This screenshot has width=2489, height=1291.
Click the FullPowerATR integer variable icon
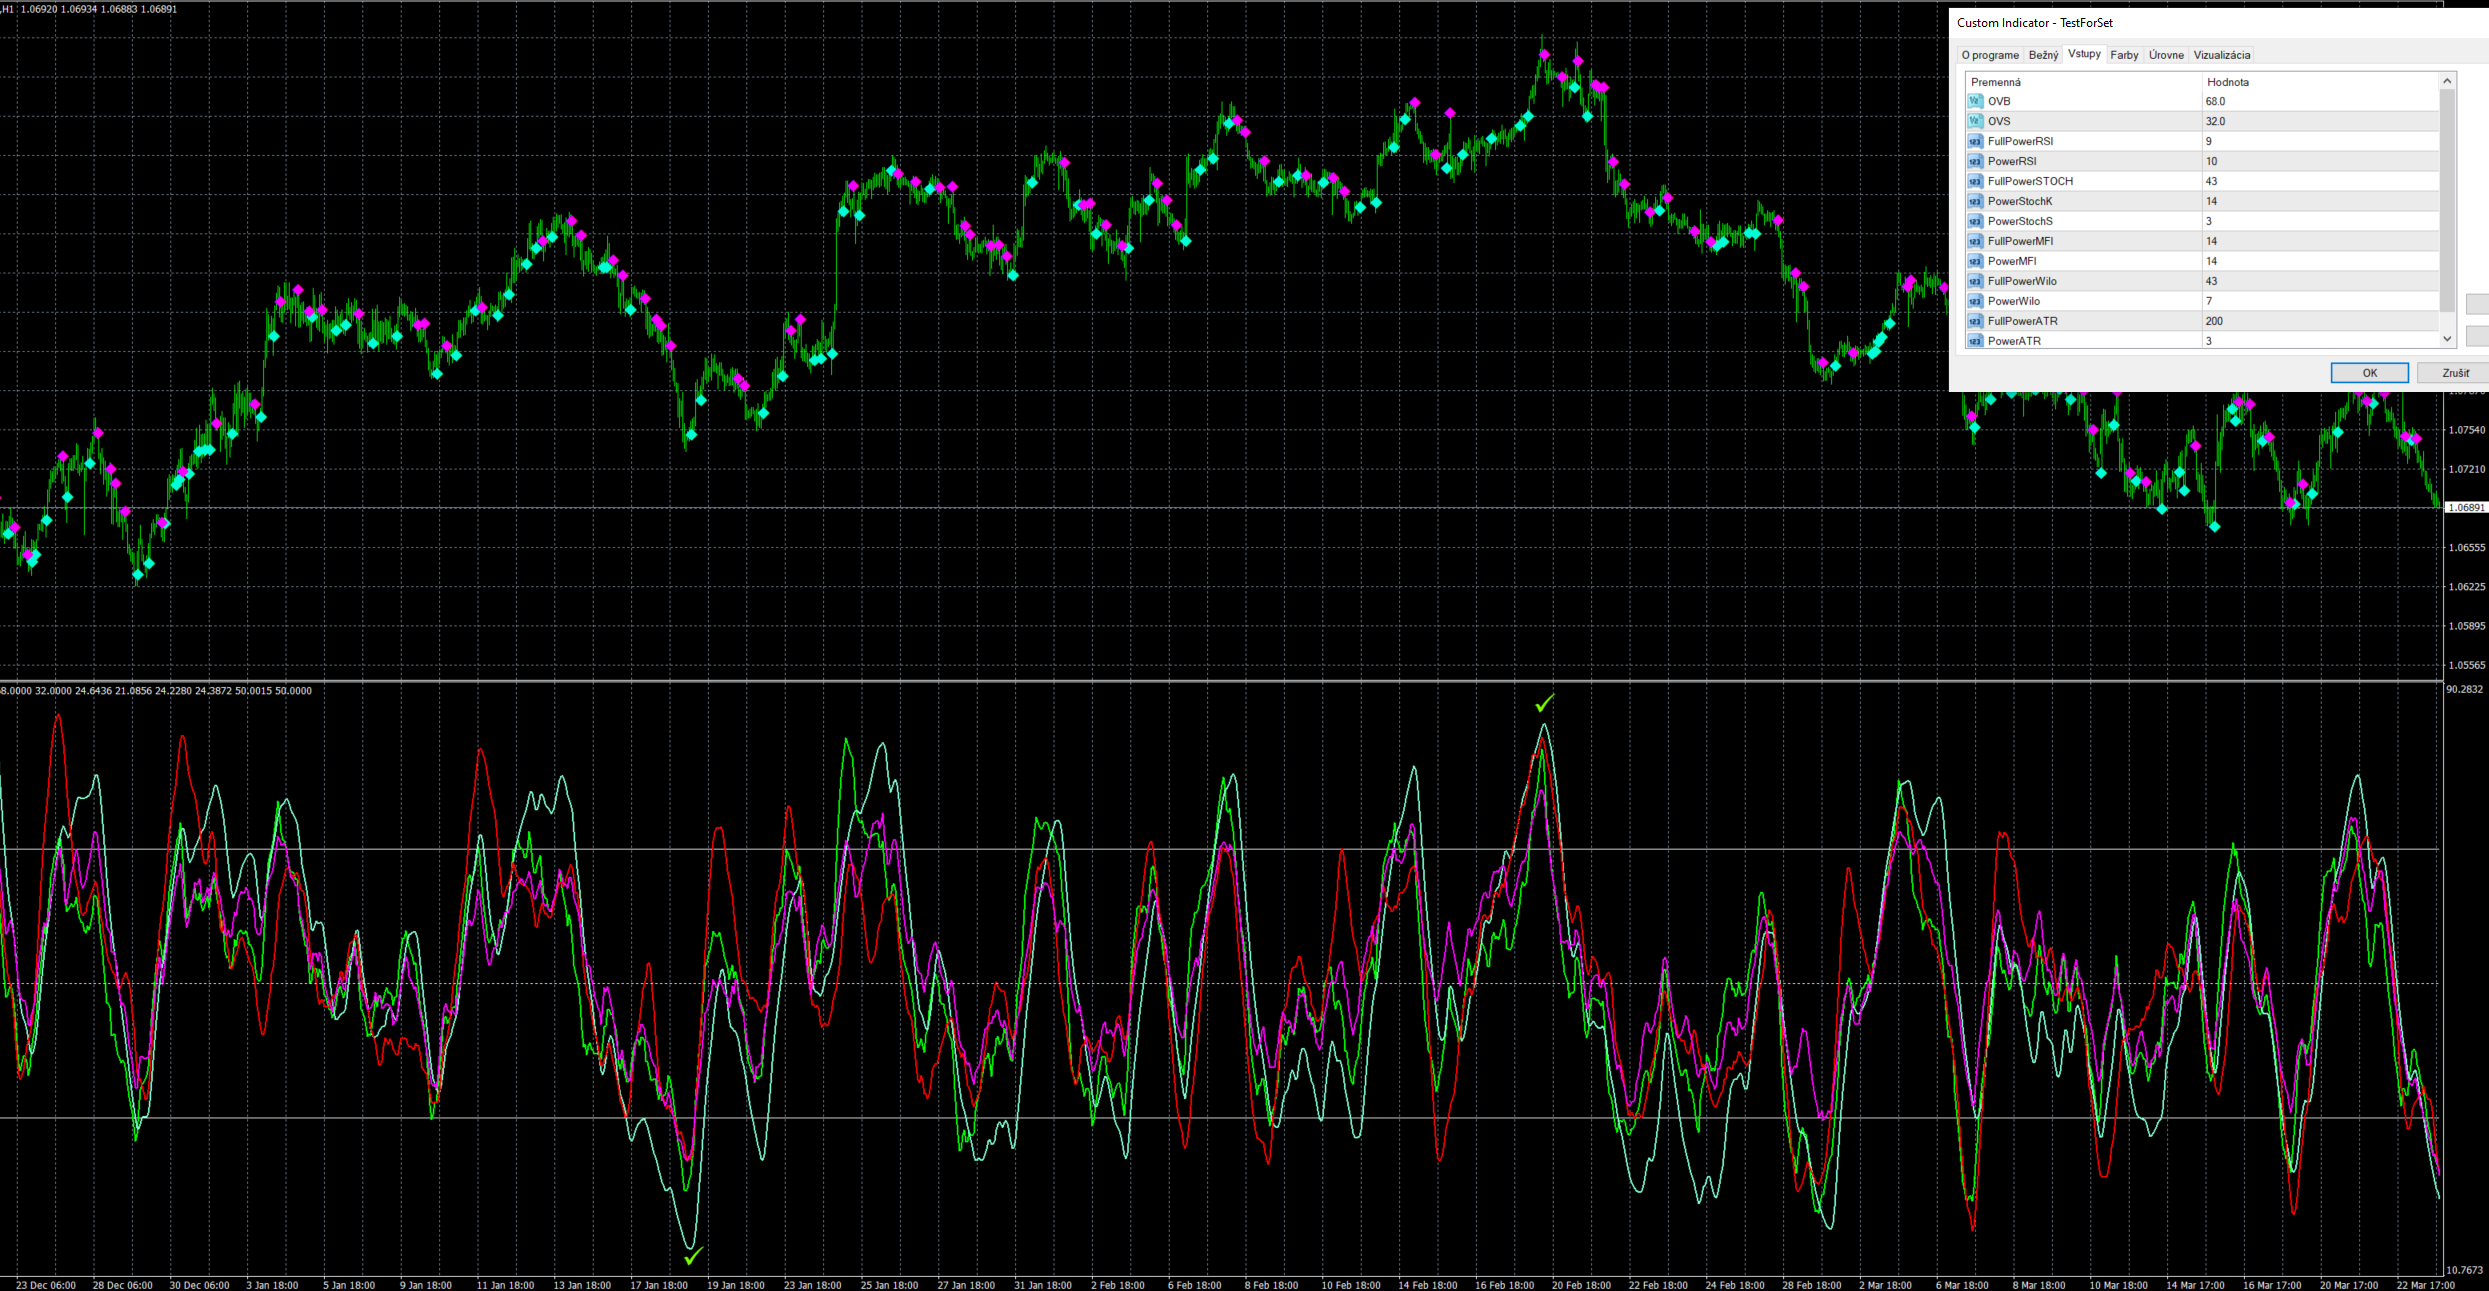[1975, 321]
